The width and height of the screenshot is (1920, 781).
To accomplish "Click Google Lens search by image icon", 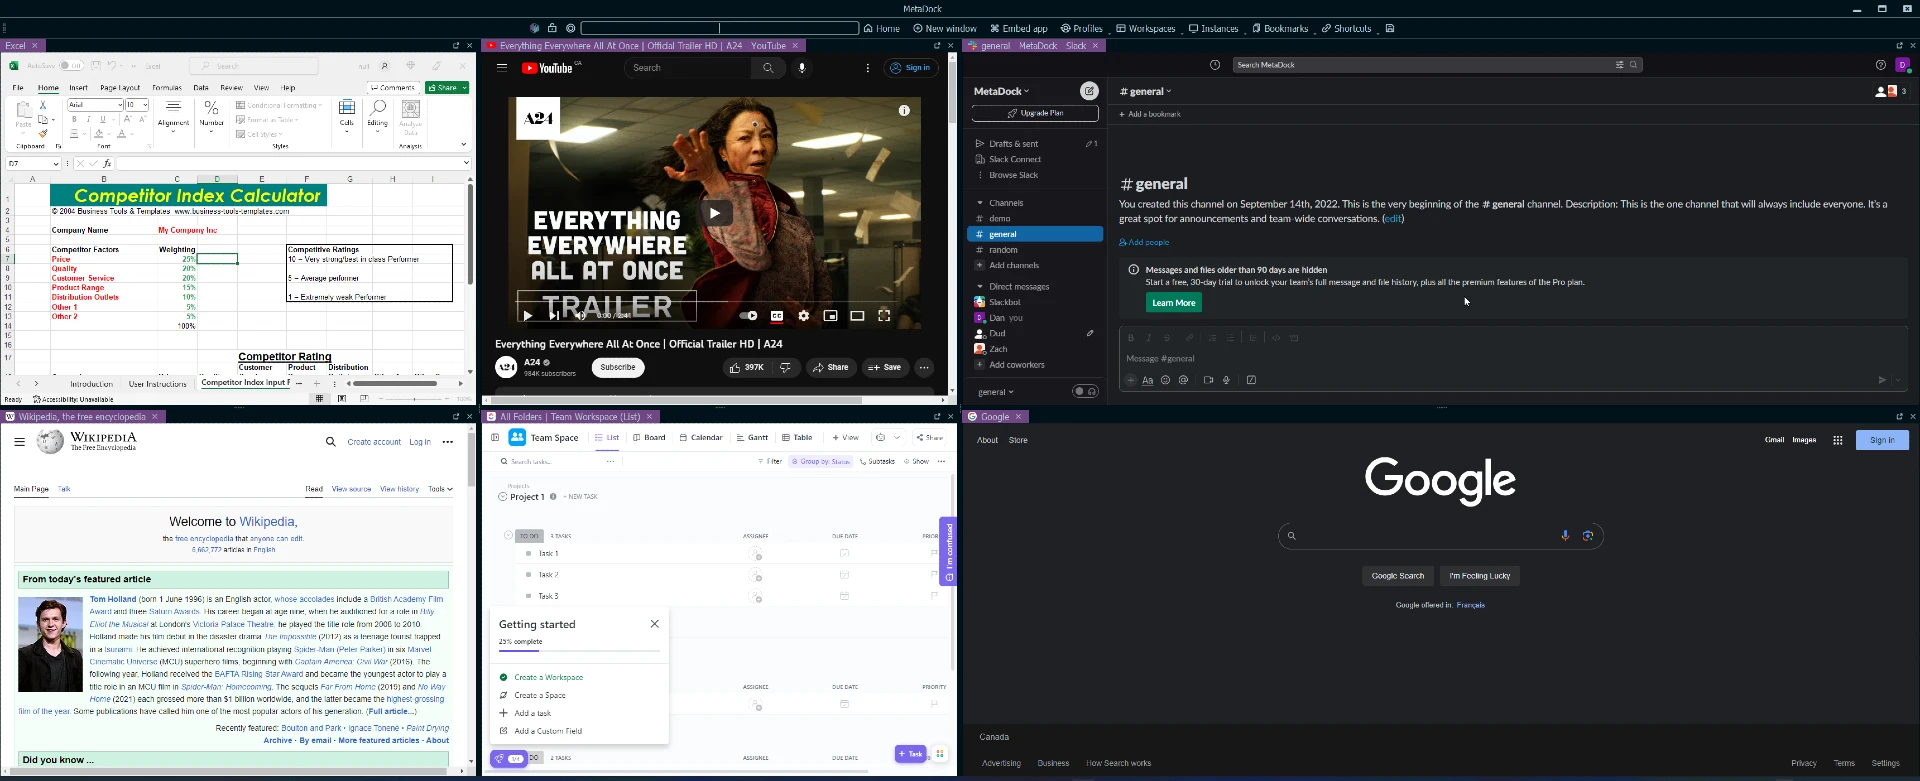I will (1587, 536).
